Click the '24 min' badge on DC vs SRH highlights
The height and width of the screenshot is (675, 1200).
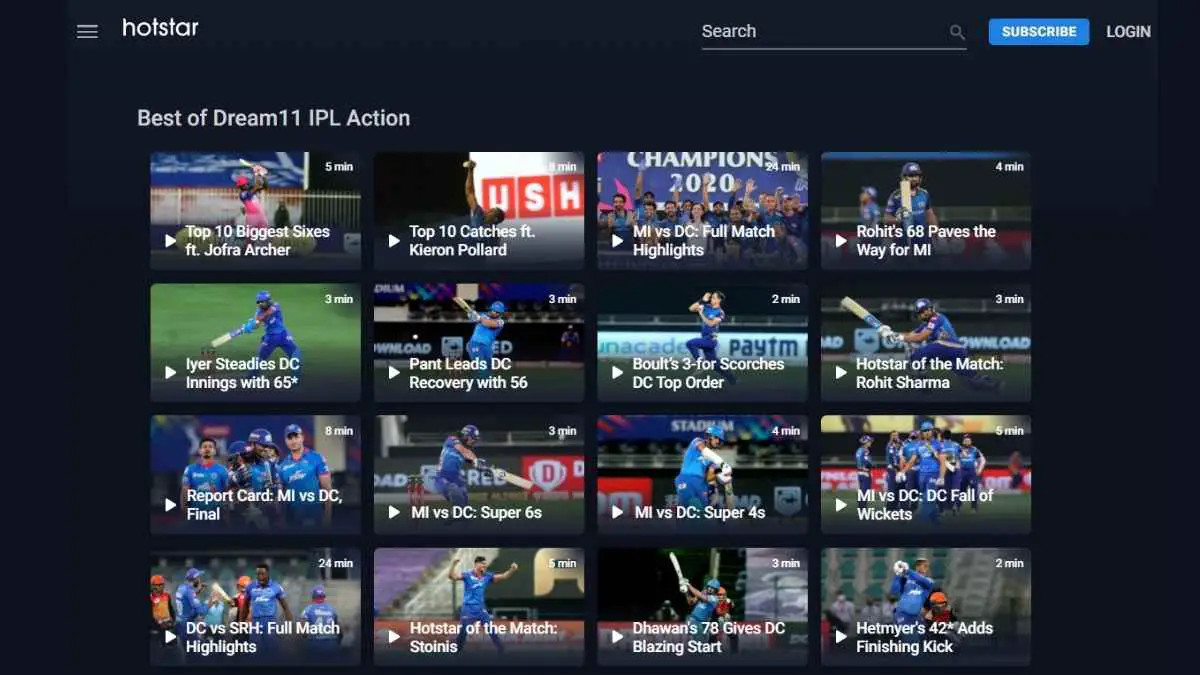[x=335, y=563]
